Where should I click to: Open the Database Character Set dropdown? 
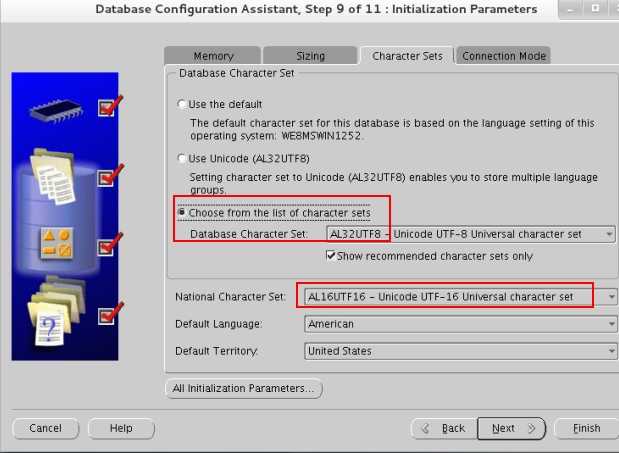point(471,234)
